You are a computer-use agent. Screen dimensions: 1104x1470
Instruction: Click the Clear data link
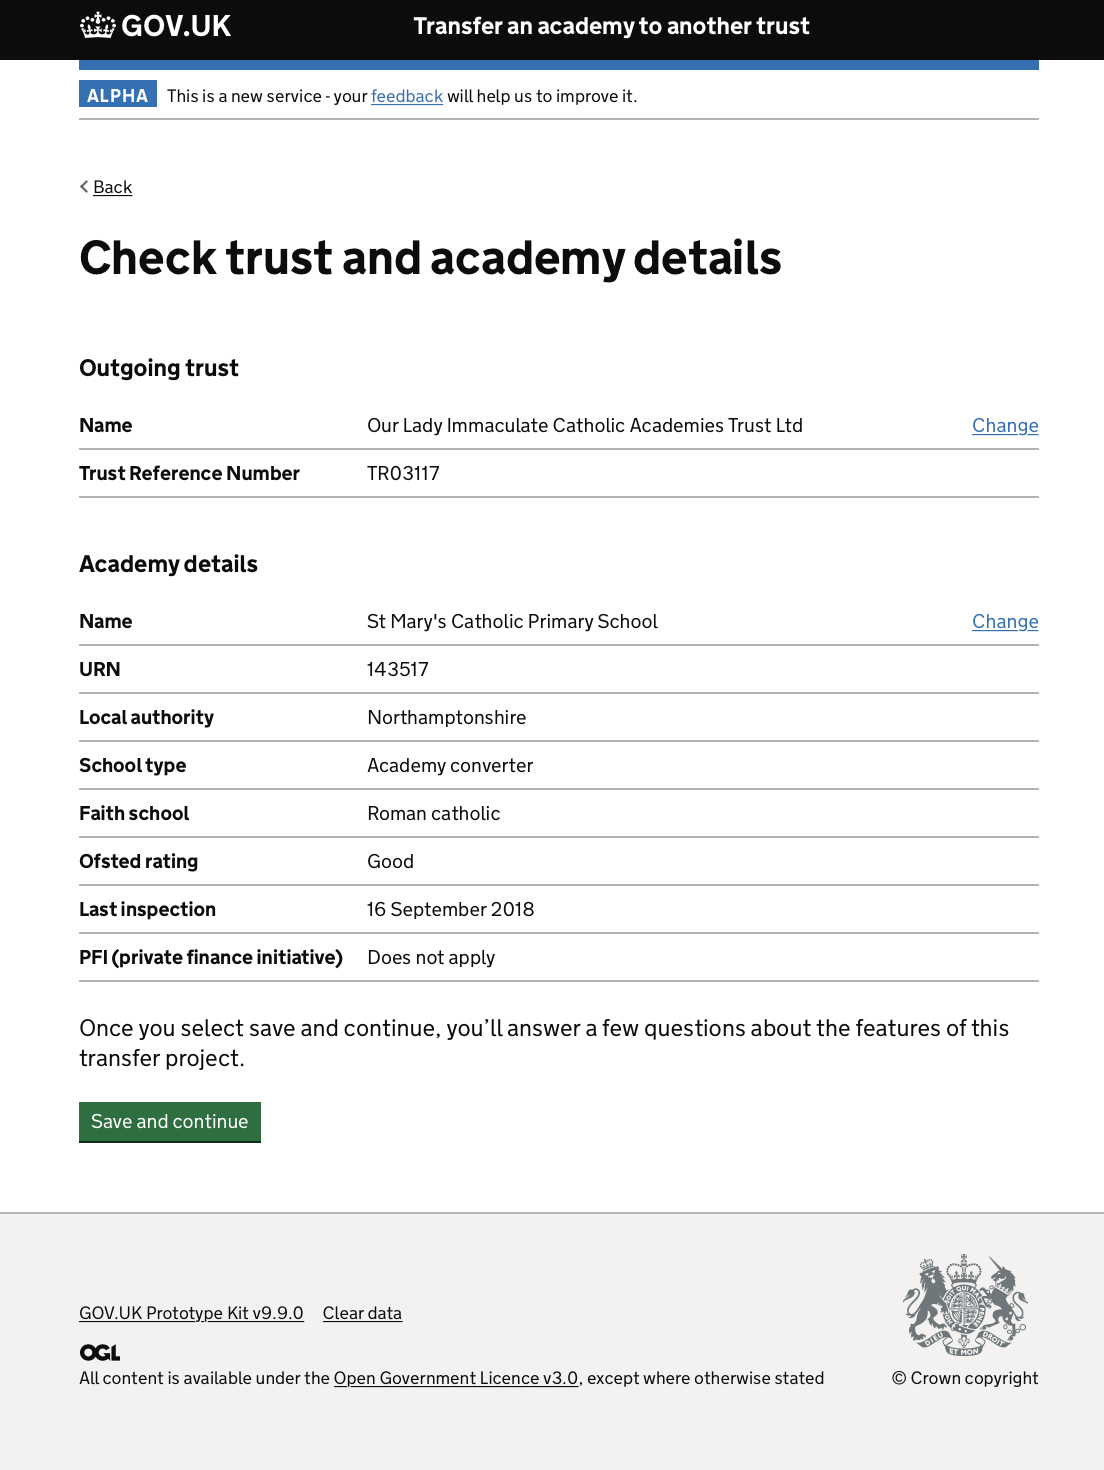point(362,1313)
